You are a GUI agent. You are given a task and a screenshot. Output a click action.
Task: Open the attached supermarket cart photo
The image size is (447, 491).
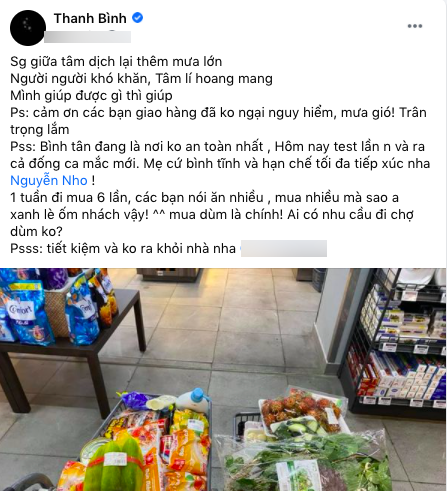[223, 379]
